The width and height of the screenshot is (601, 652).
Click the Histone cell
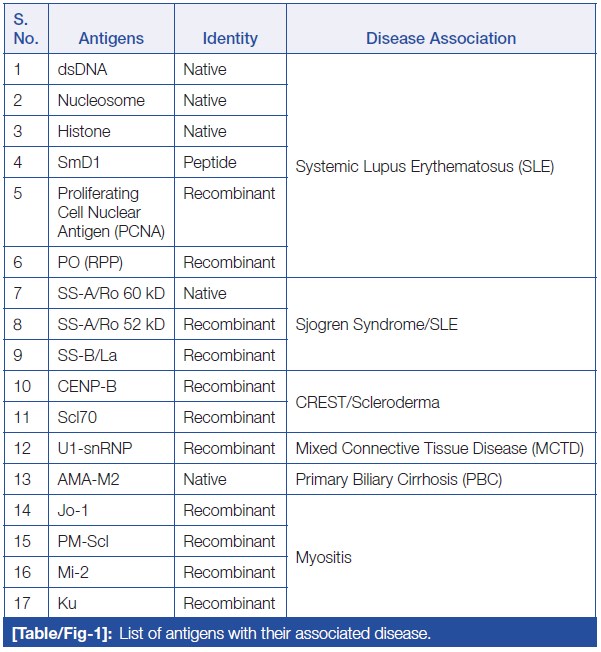click(84, 132)
